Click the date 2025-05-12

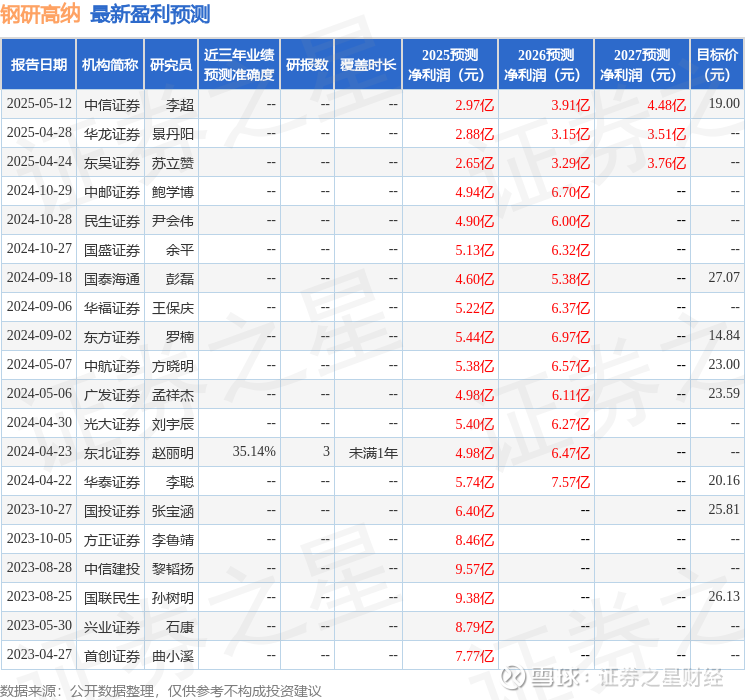(x=39, y=104)
